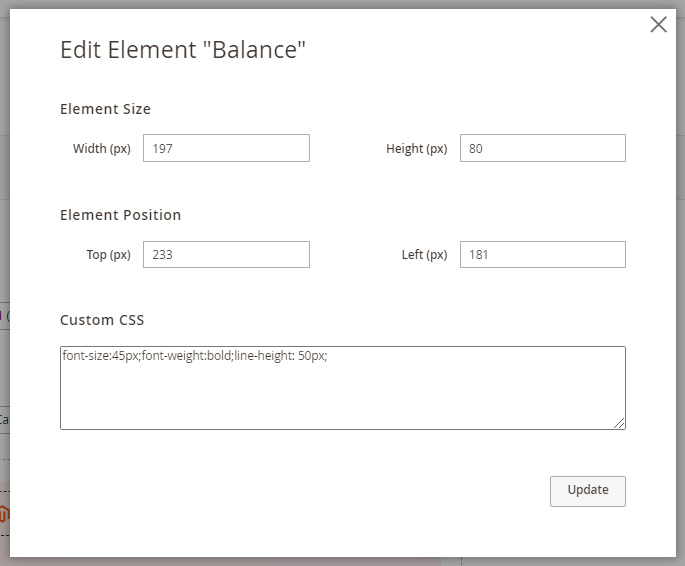Select the Top (px) input field

point(226,254)
